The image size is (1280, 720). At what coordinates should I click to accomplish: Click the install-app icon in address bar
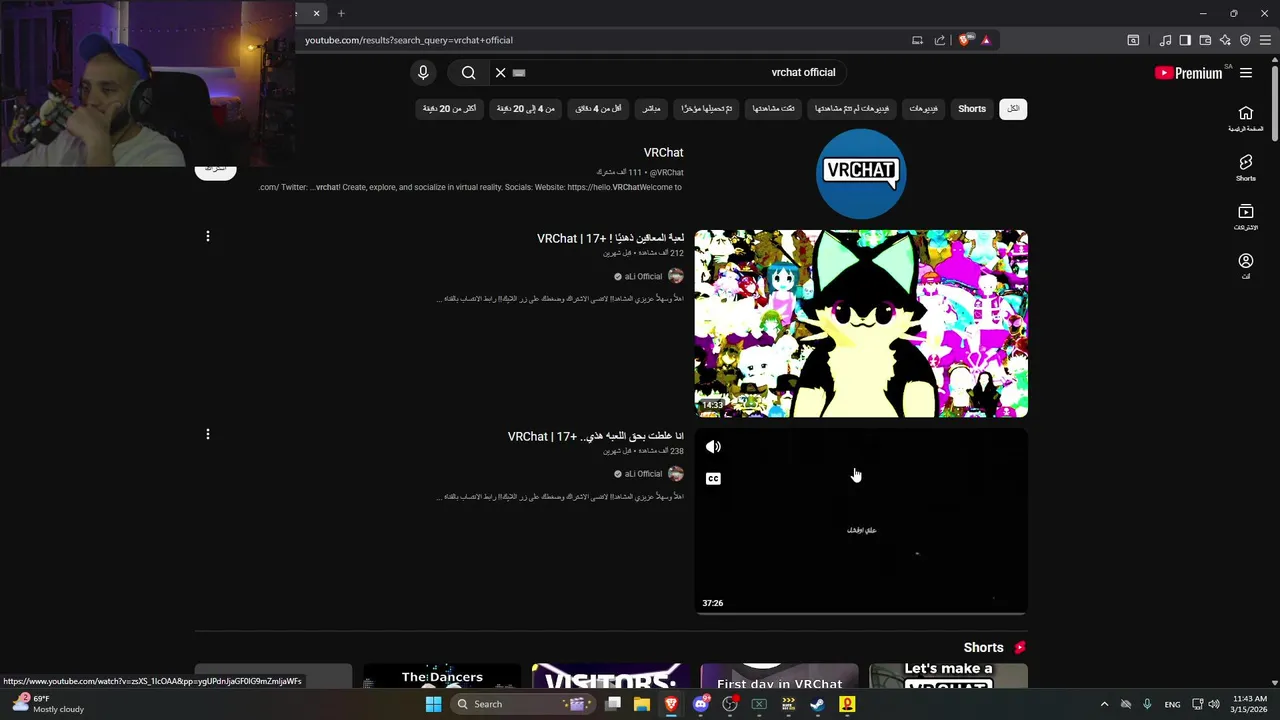pyautogui.click(x=917, y=40)
